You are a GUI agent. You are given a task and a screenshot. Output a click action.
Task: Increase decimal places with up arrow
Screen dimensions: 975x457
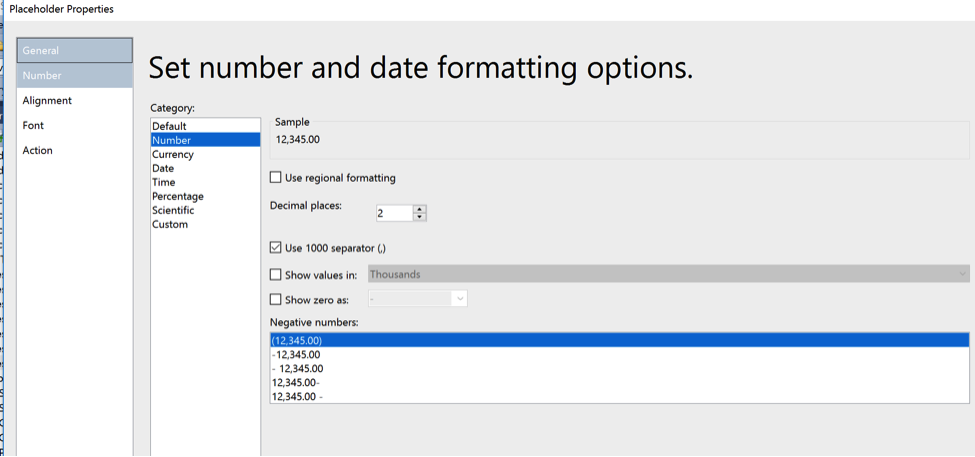420,209
